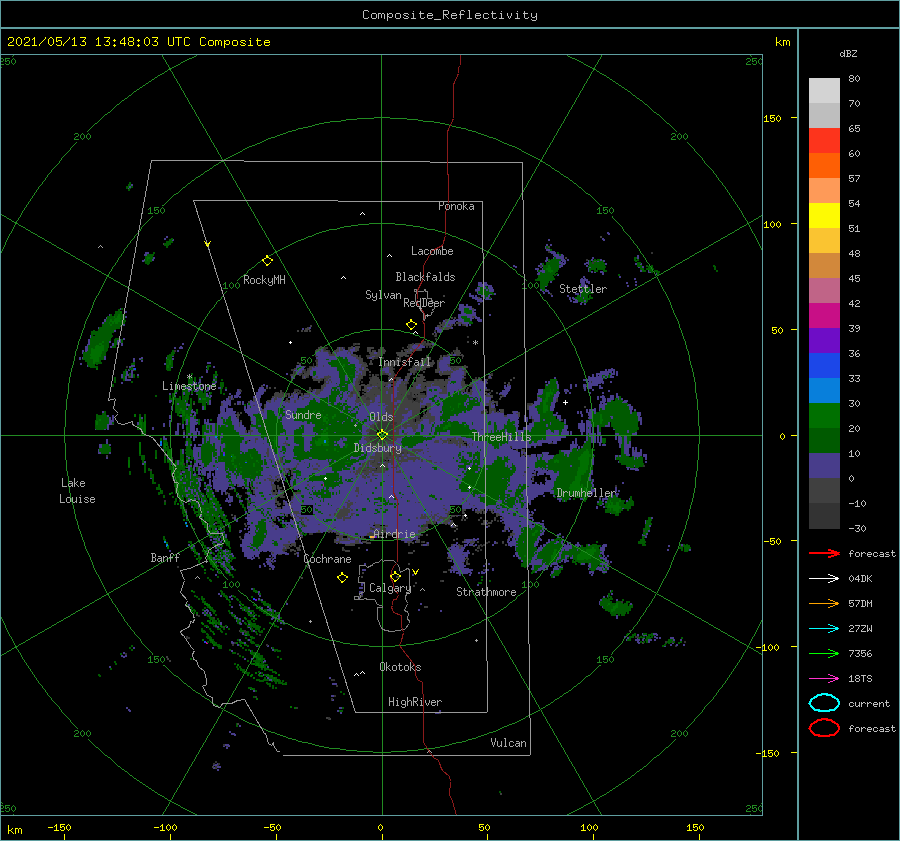Click the red forecast ellipse icon
Viewport: 900px width, 841px height.
824,728
